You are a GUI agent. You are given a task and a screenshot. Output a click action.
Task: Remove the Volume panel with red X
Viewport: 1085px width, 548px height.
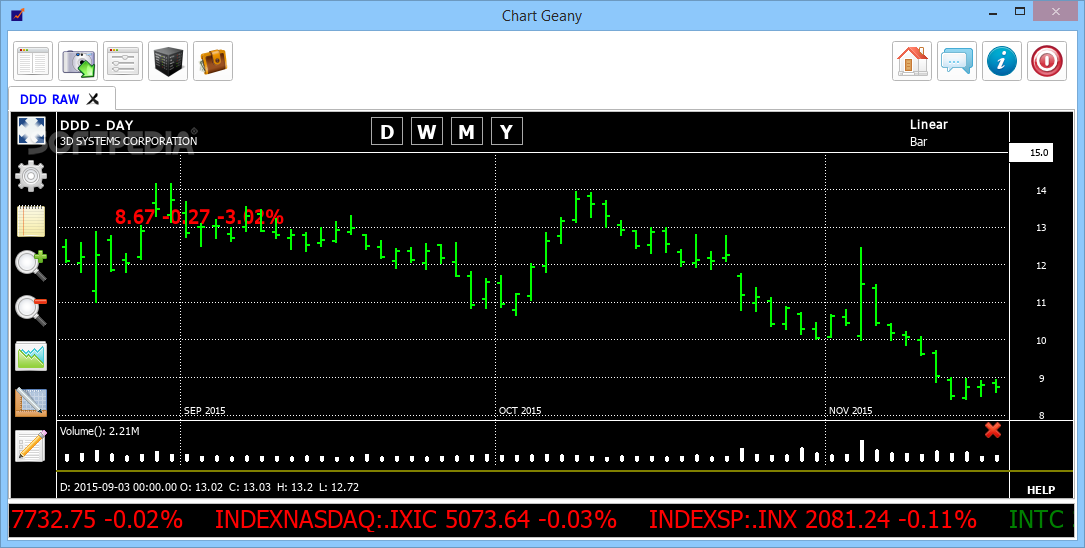[992, 430]
